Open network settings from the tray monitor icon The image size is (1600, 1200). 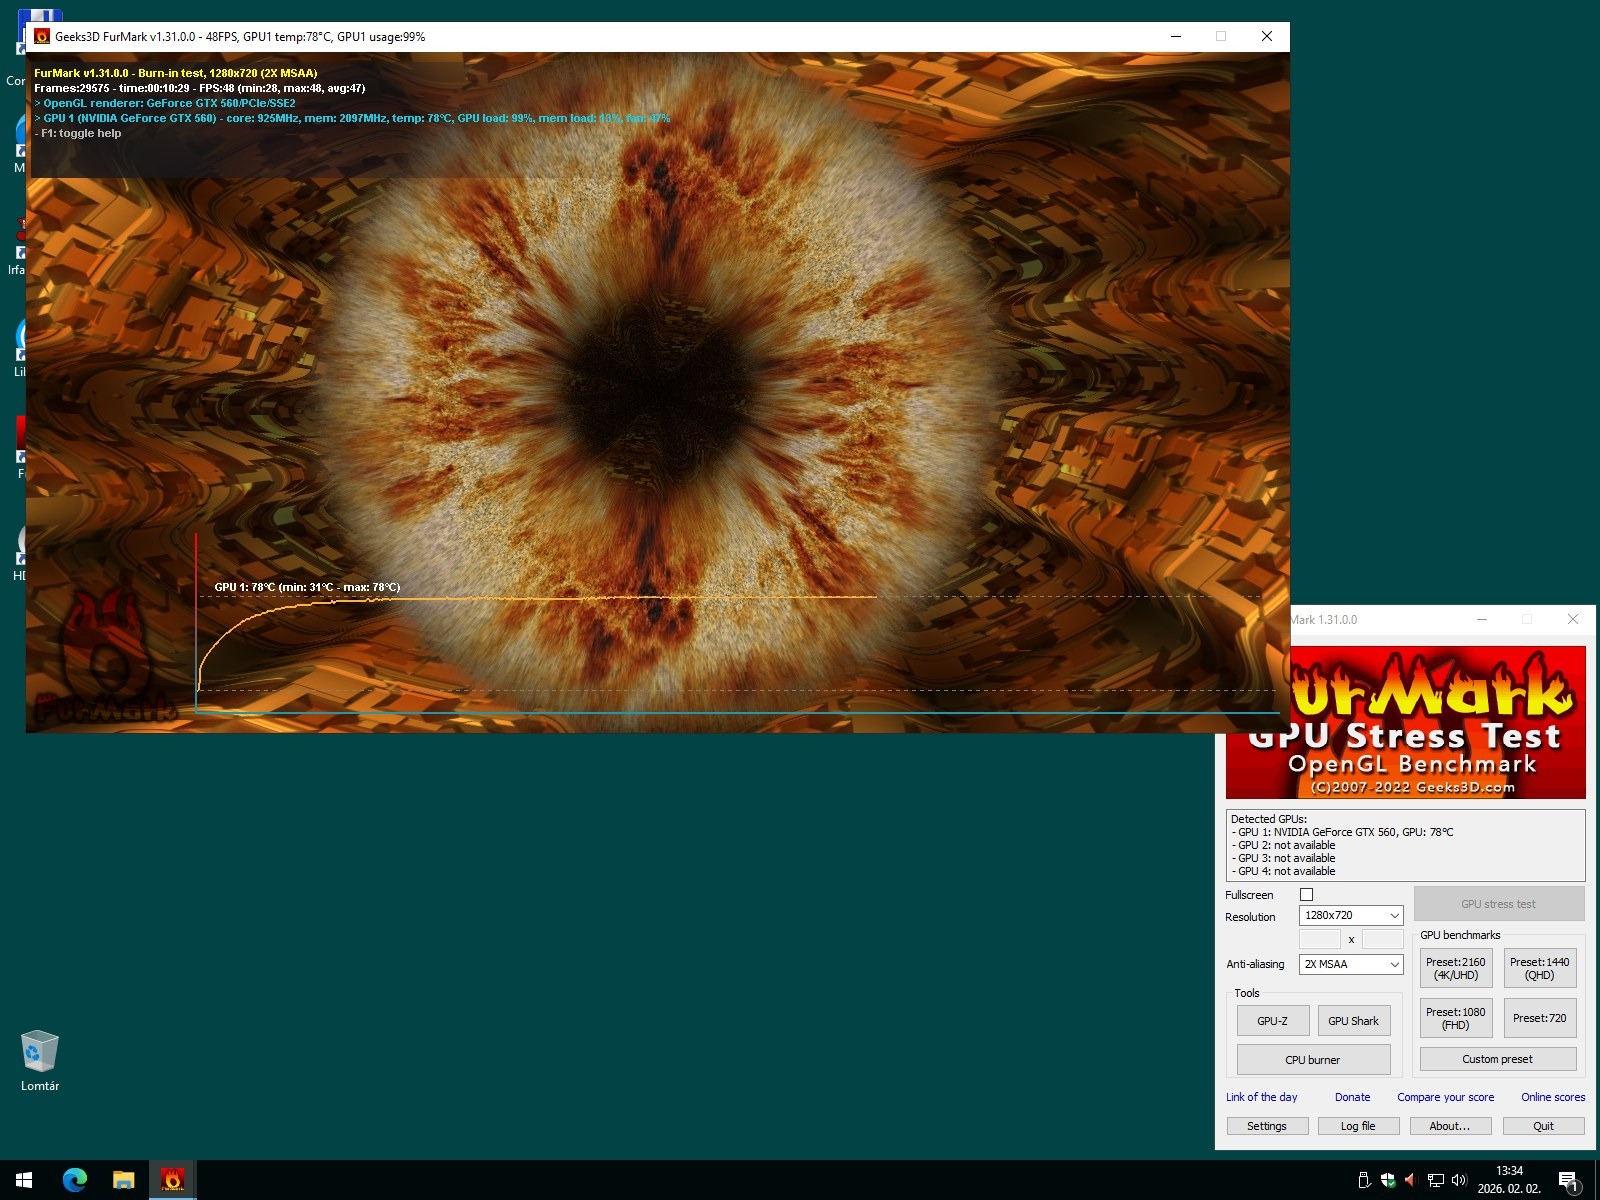(1435, 1180)
